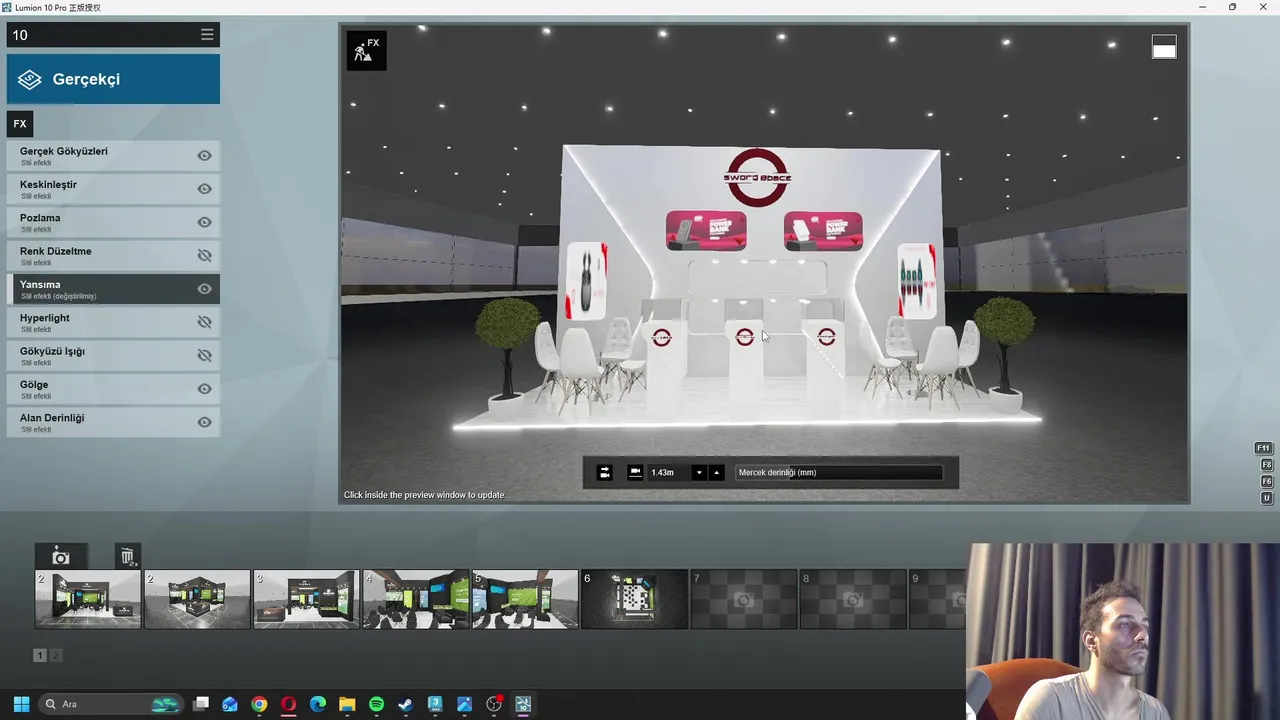This screenshot has width=1280, height=720.
Task: Adjust the Mercek derinliği (mm) slider
Action: (x=838, y=473)
